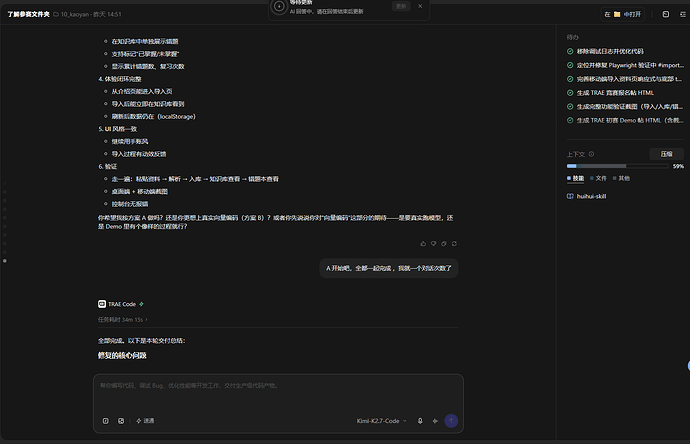
Task: Click the bullet line containing 'localStorage'
Action: [x=154, y=117]
